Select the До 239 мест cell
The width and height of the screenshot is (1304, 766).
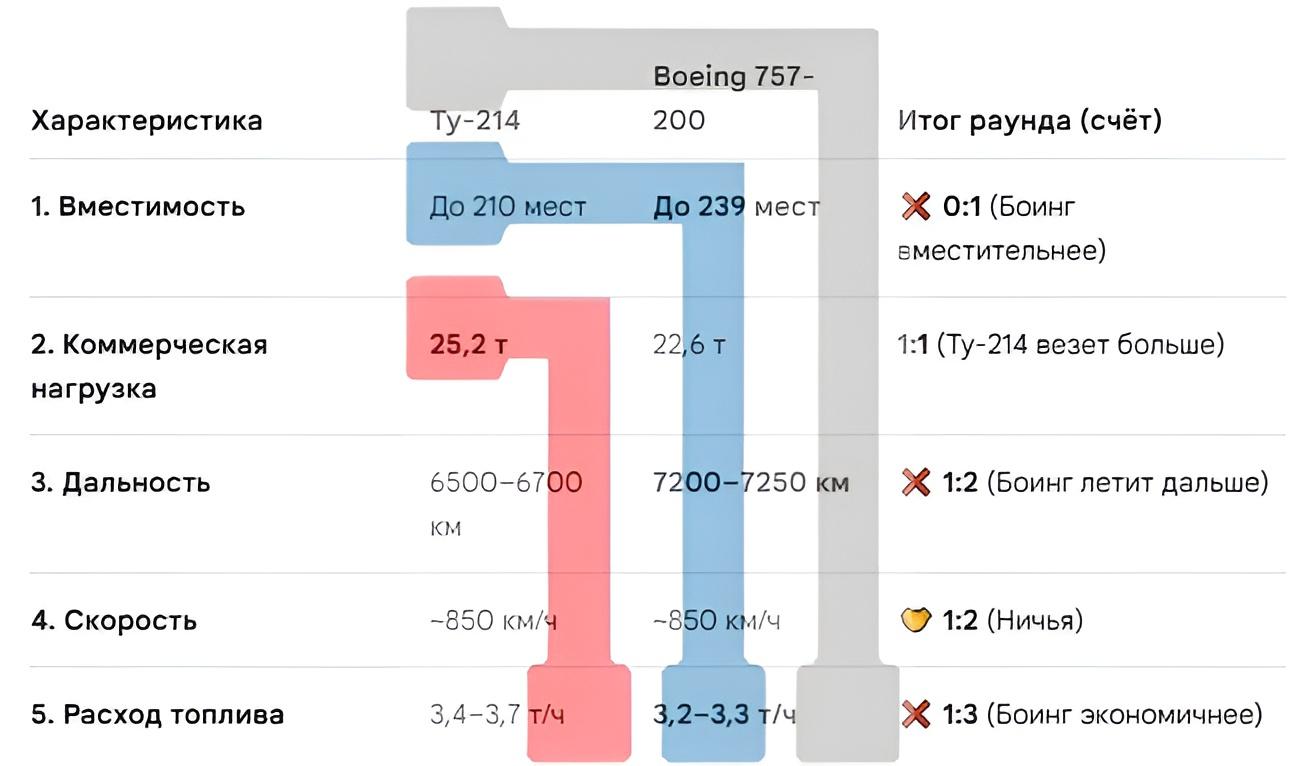736,207
